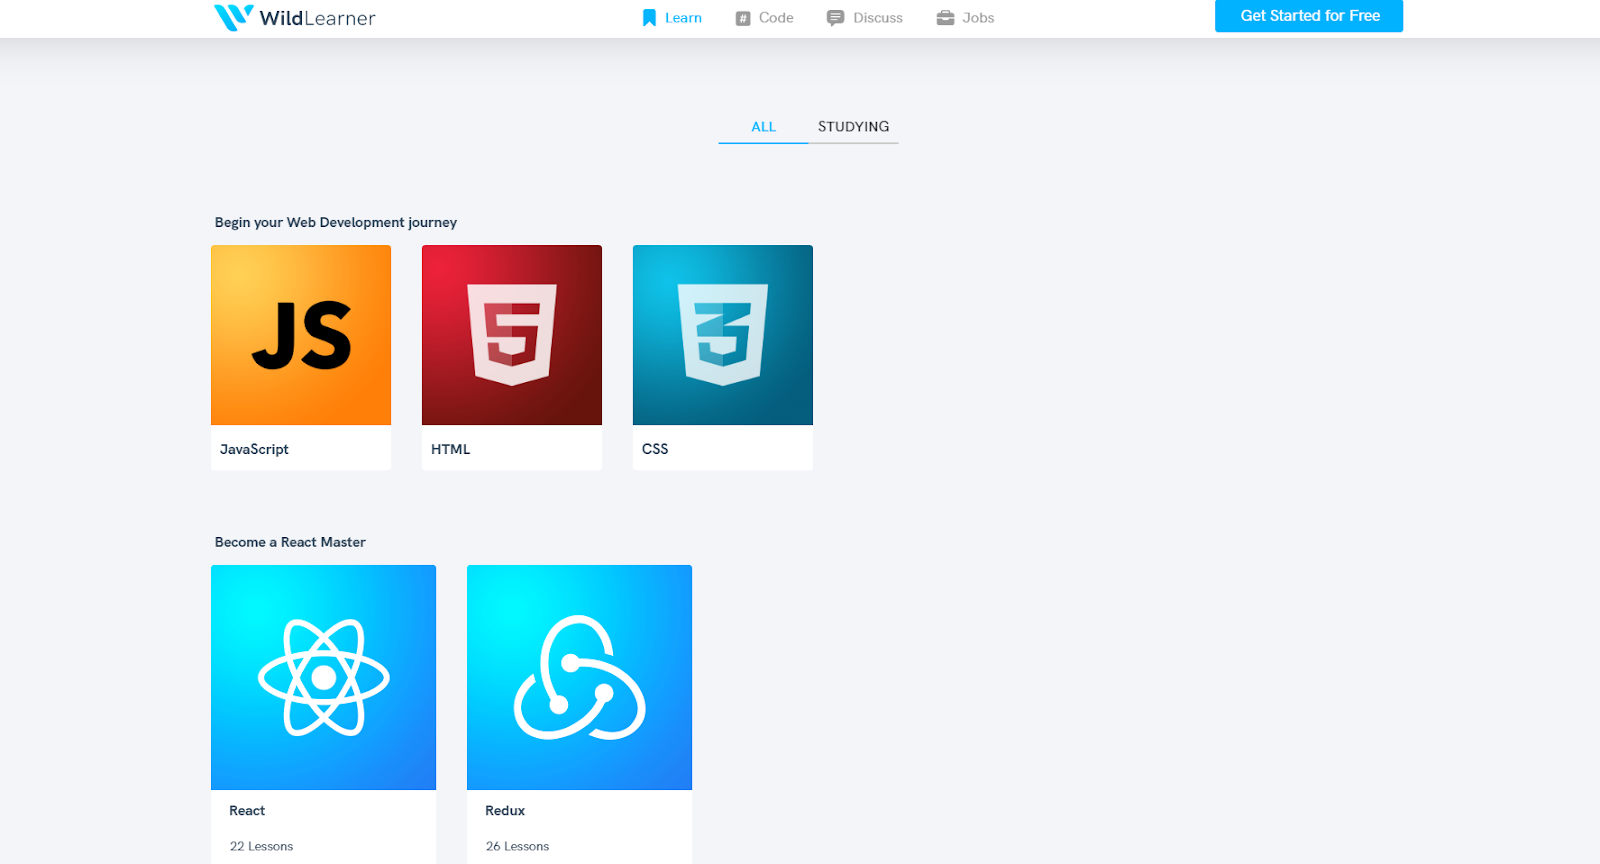Click the WildLearner logo icon
The image size is (1600, 864).
[x=233, y=17]
